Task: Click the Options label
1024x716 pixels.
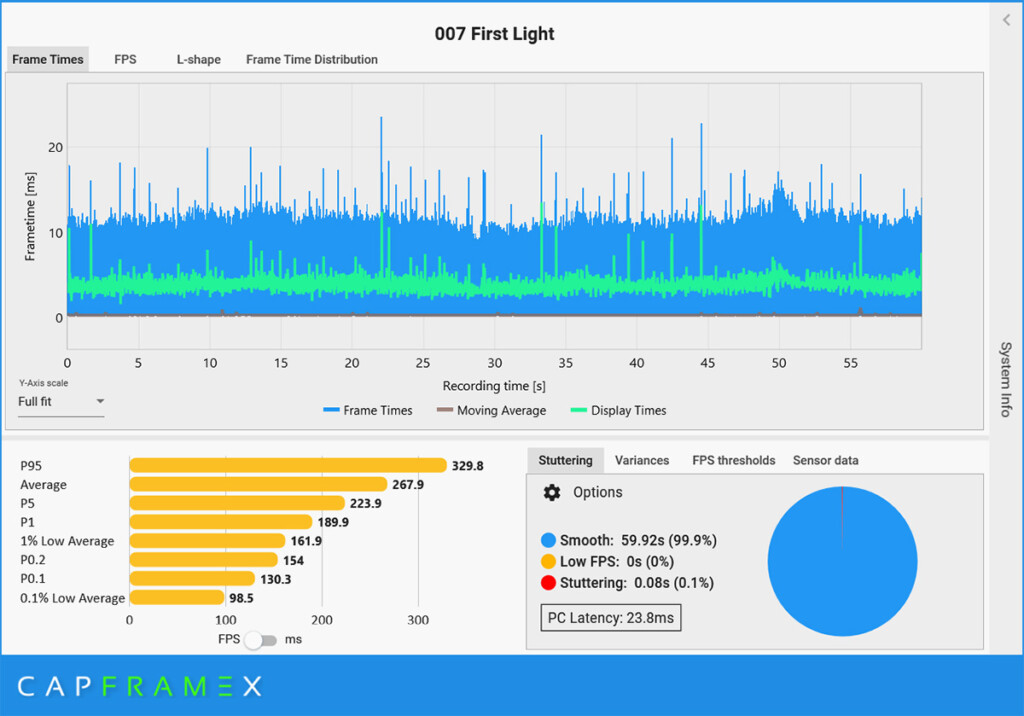Action: (598, 493)
